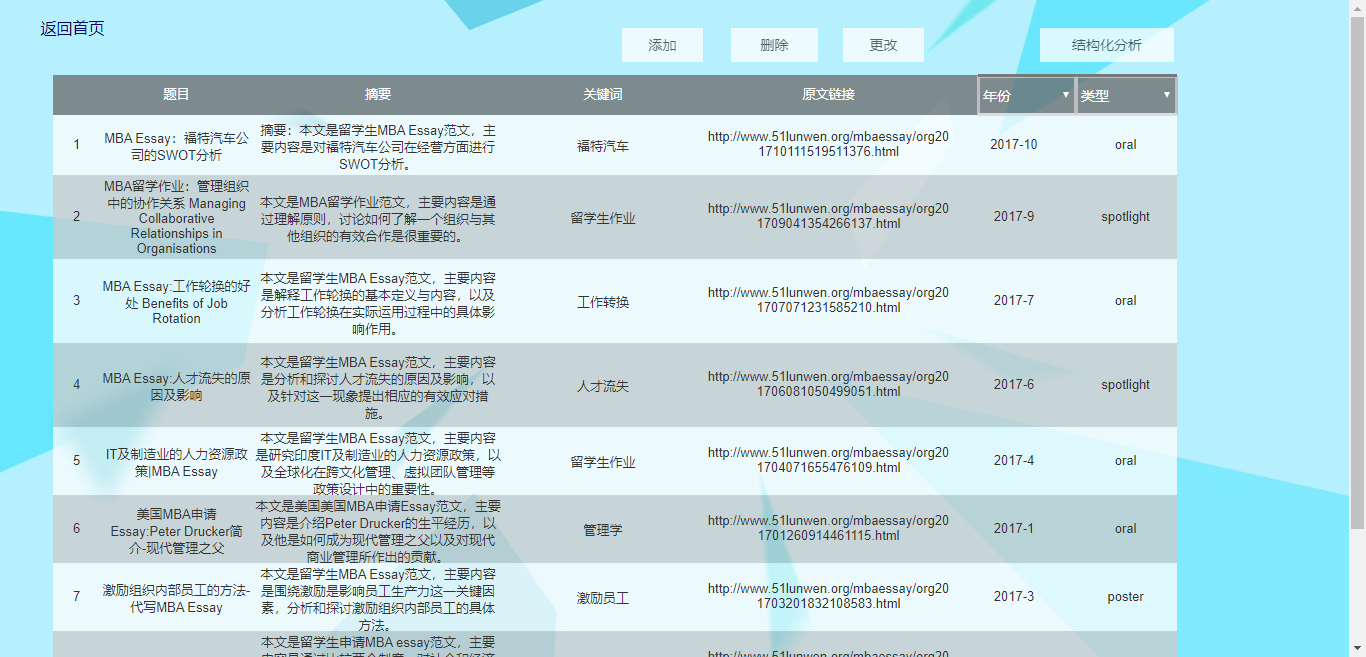Open link ending 1701260914461115.html
Image resolution: width=1366 pixels, height=657 pixels.
click(828, 528)
